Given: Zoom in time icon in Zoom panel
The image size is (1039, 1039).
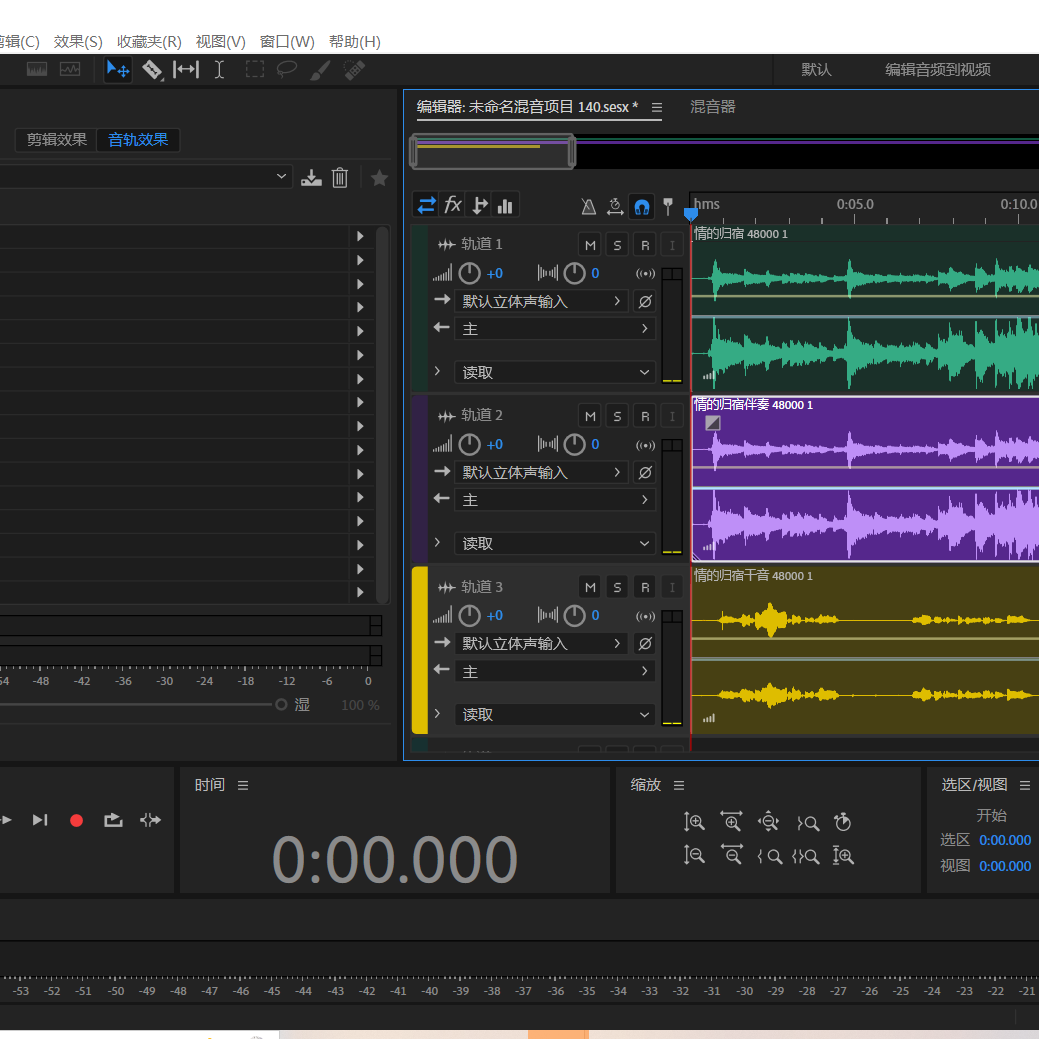Looking at the screenshot, I should 732,822.
